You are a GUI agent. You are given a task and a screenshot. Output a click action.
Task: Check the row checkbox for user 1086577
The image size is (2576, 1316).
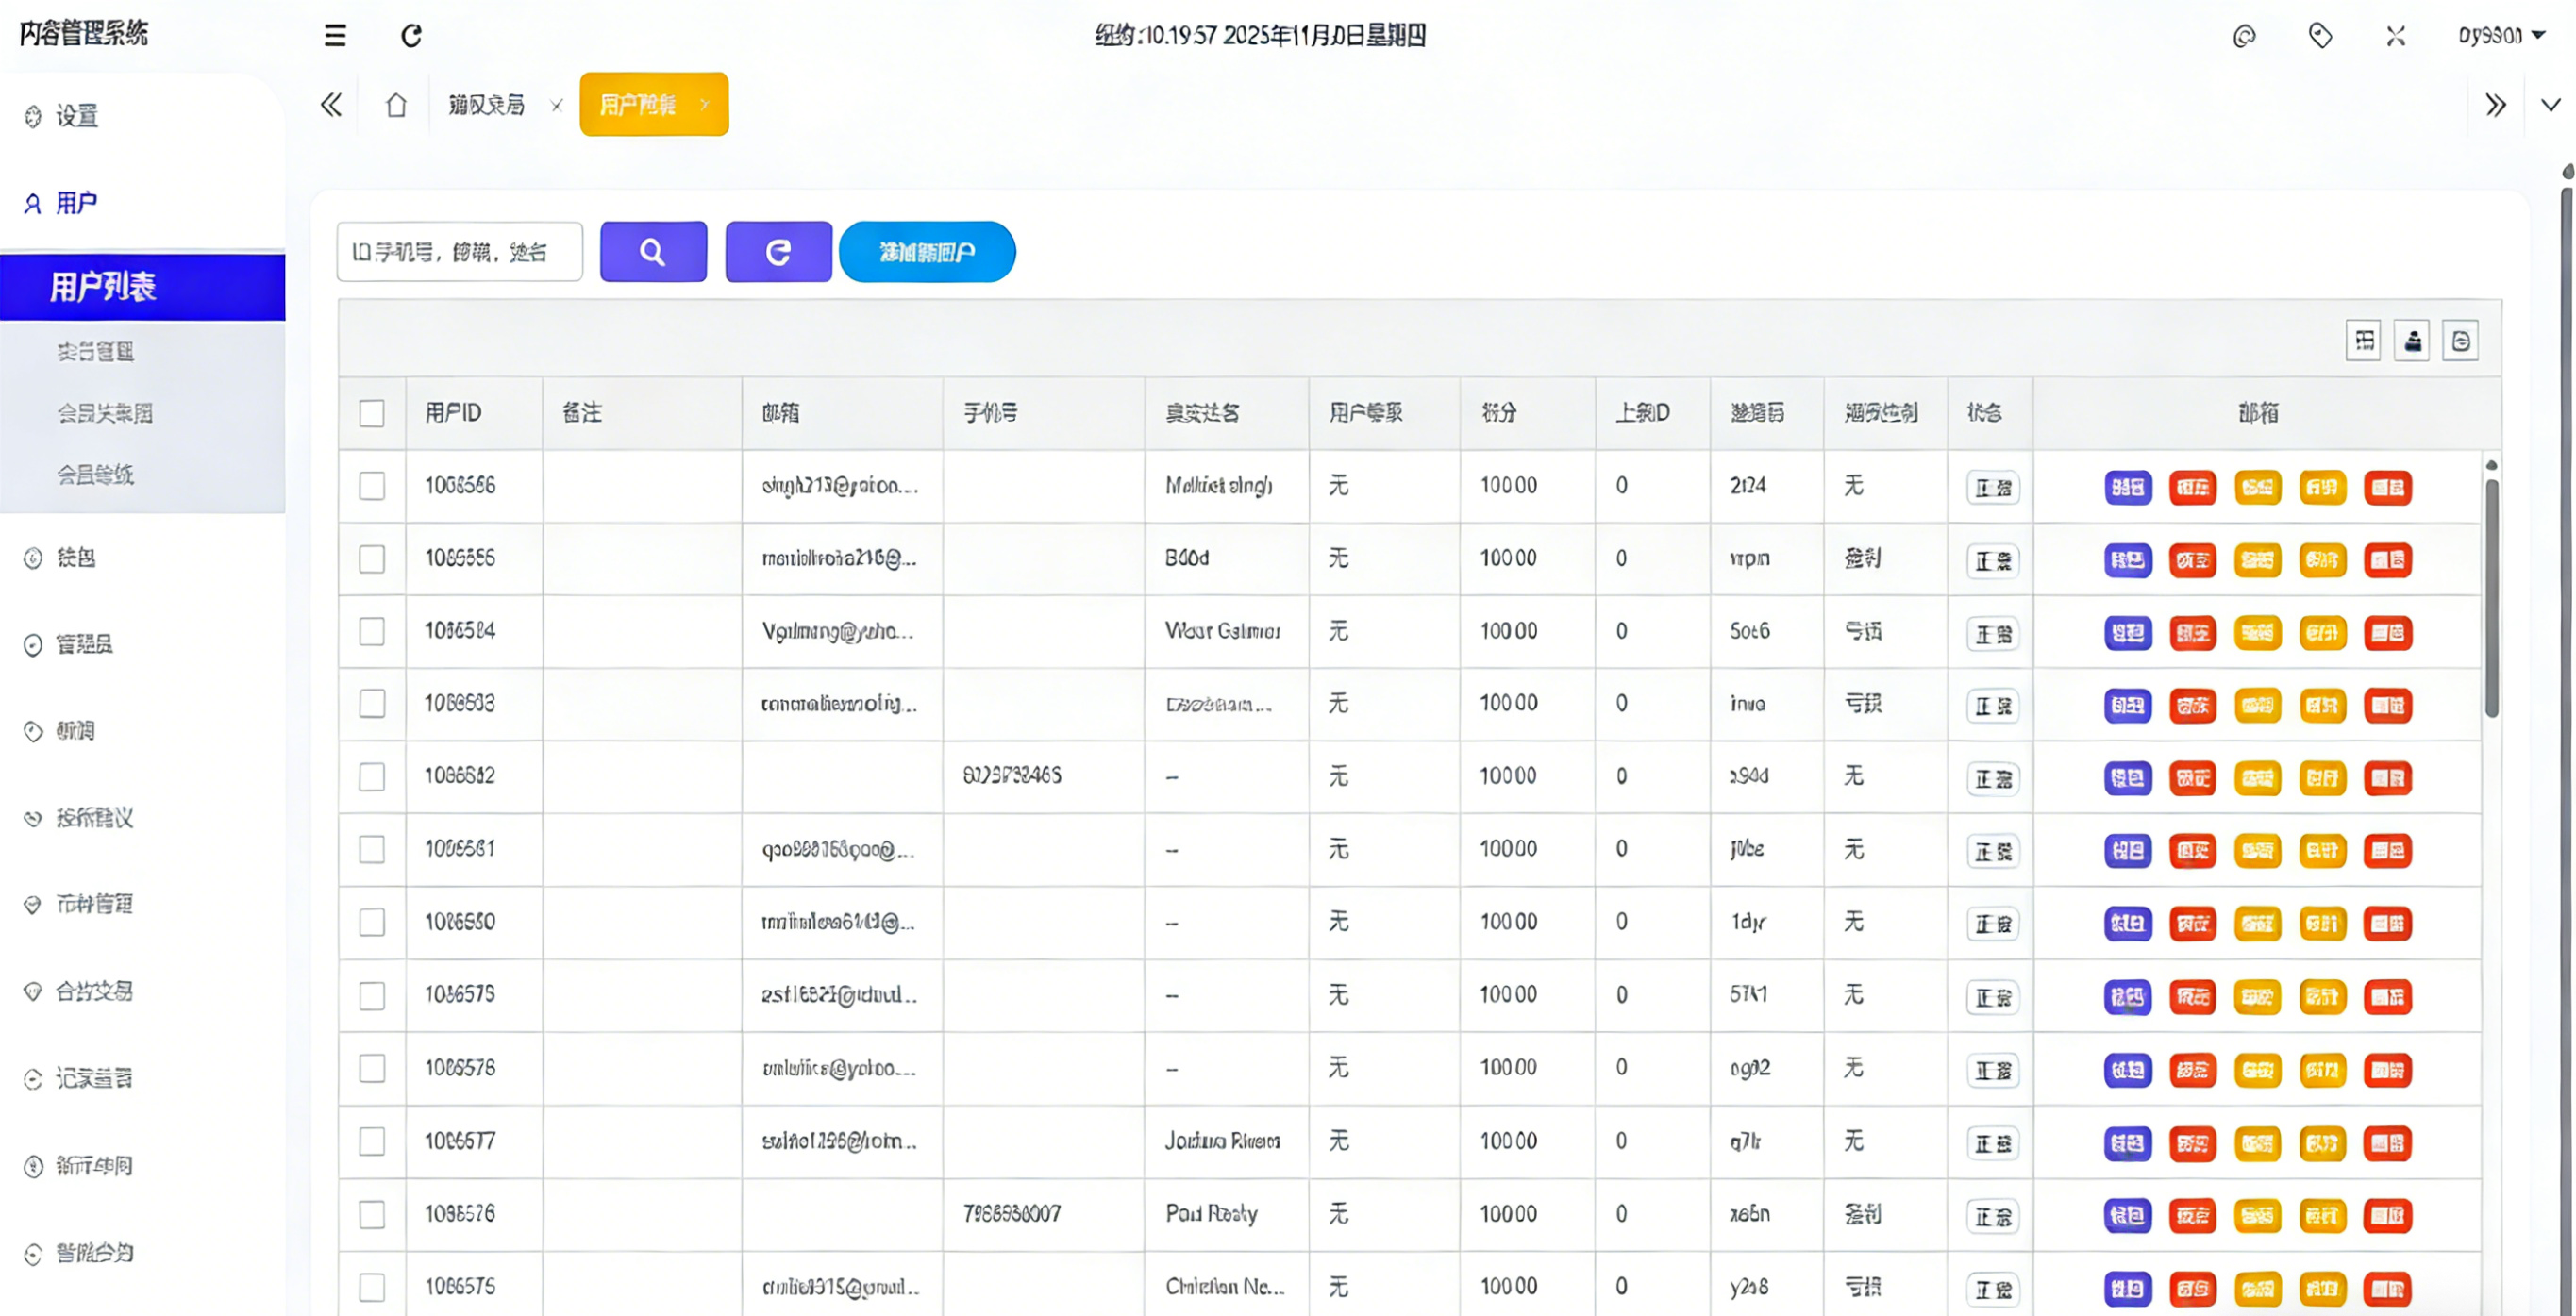click(372, 1141)
